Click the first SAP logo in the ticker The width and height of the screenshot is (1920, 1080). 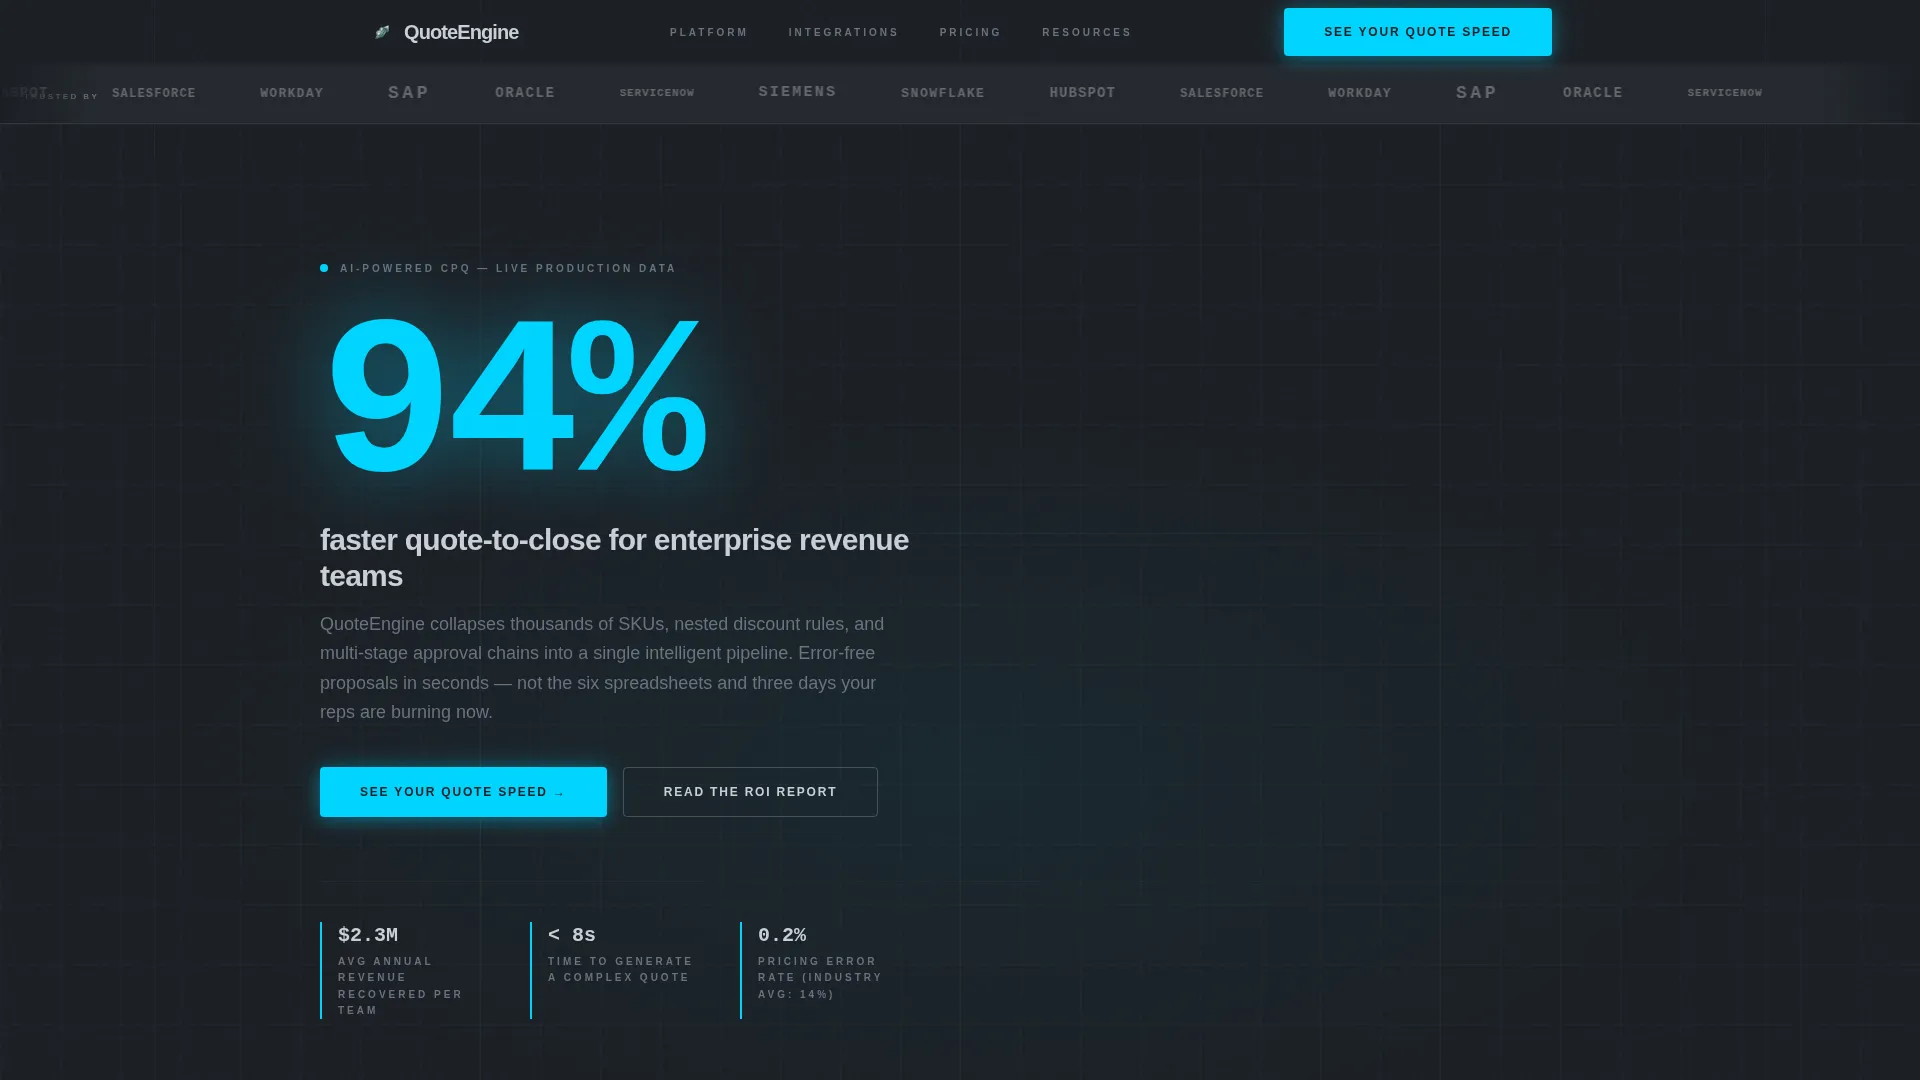coord(409,92)
